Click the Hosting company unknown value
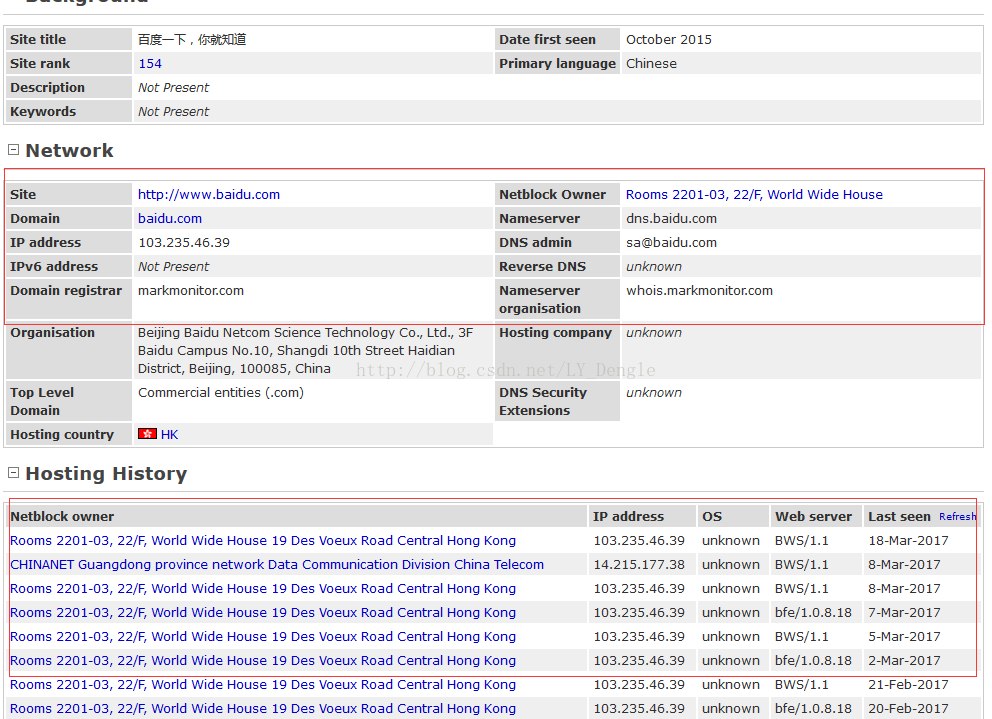This screenshot has height=719, width=992. click(x=654, y=333)
